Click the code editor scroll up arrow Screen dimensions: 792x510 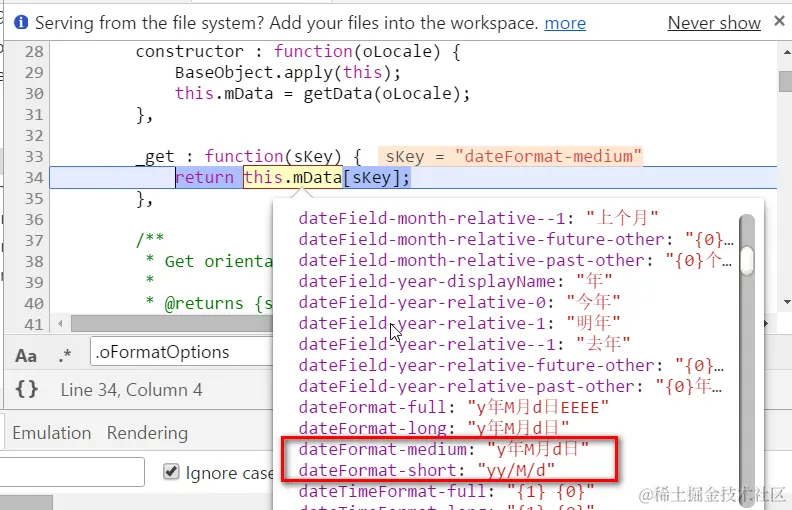click(786, 52)
